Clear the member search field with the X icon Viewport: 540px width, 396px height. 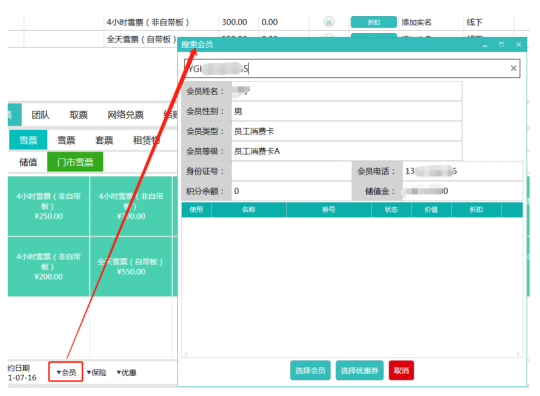click(x=513, y=68)
